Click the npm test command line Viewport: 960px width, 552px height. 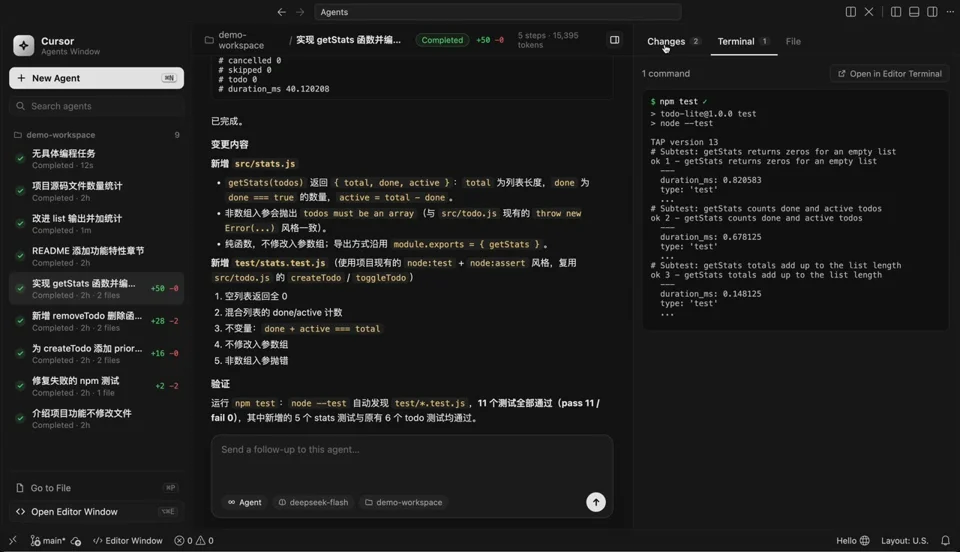coord(678,102)
